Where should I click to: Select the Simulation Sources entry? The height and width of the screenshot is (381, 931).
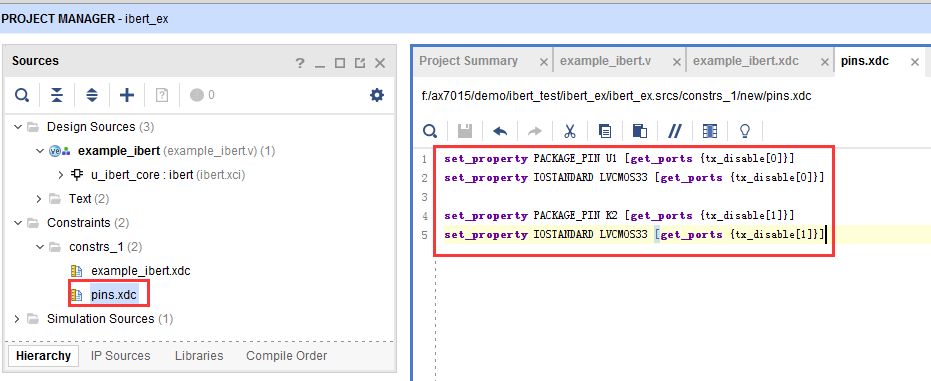coord(110,319)
